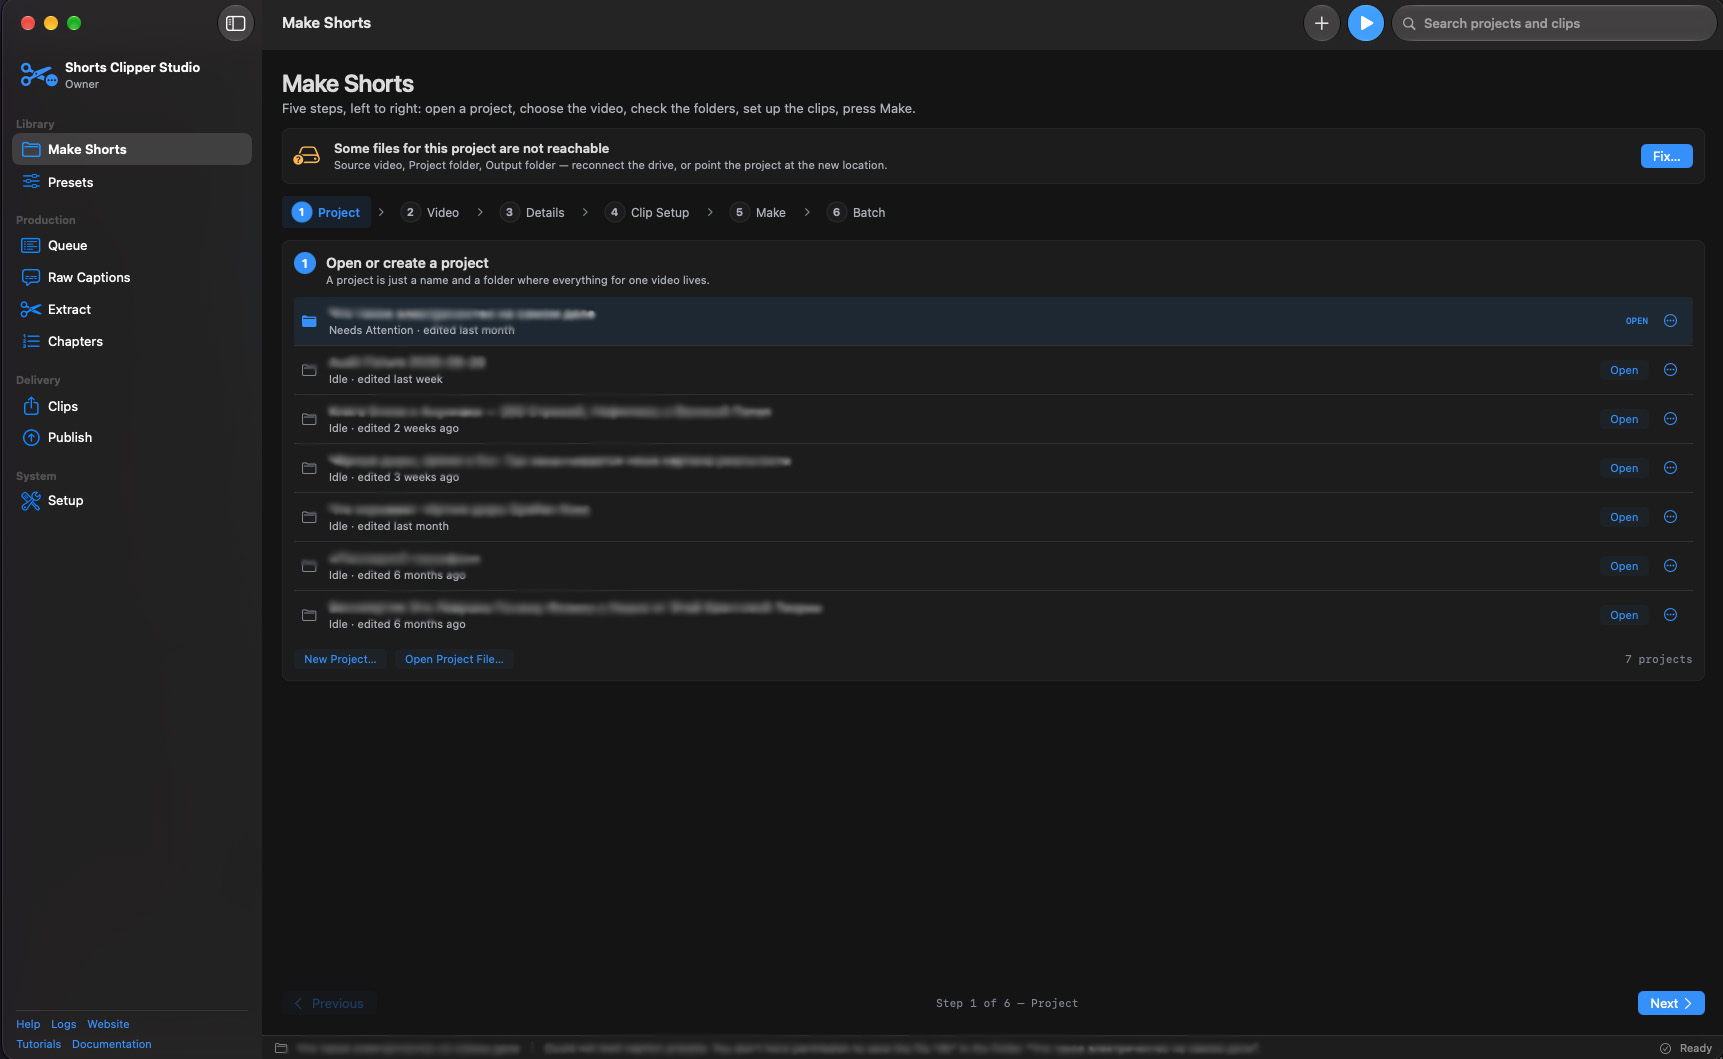The height and width of the screenshot is (1059, 1723).
Task: Open Presets in the sidebar
Action: click(132, 182)
